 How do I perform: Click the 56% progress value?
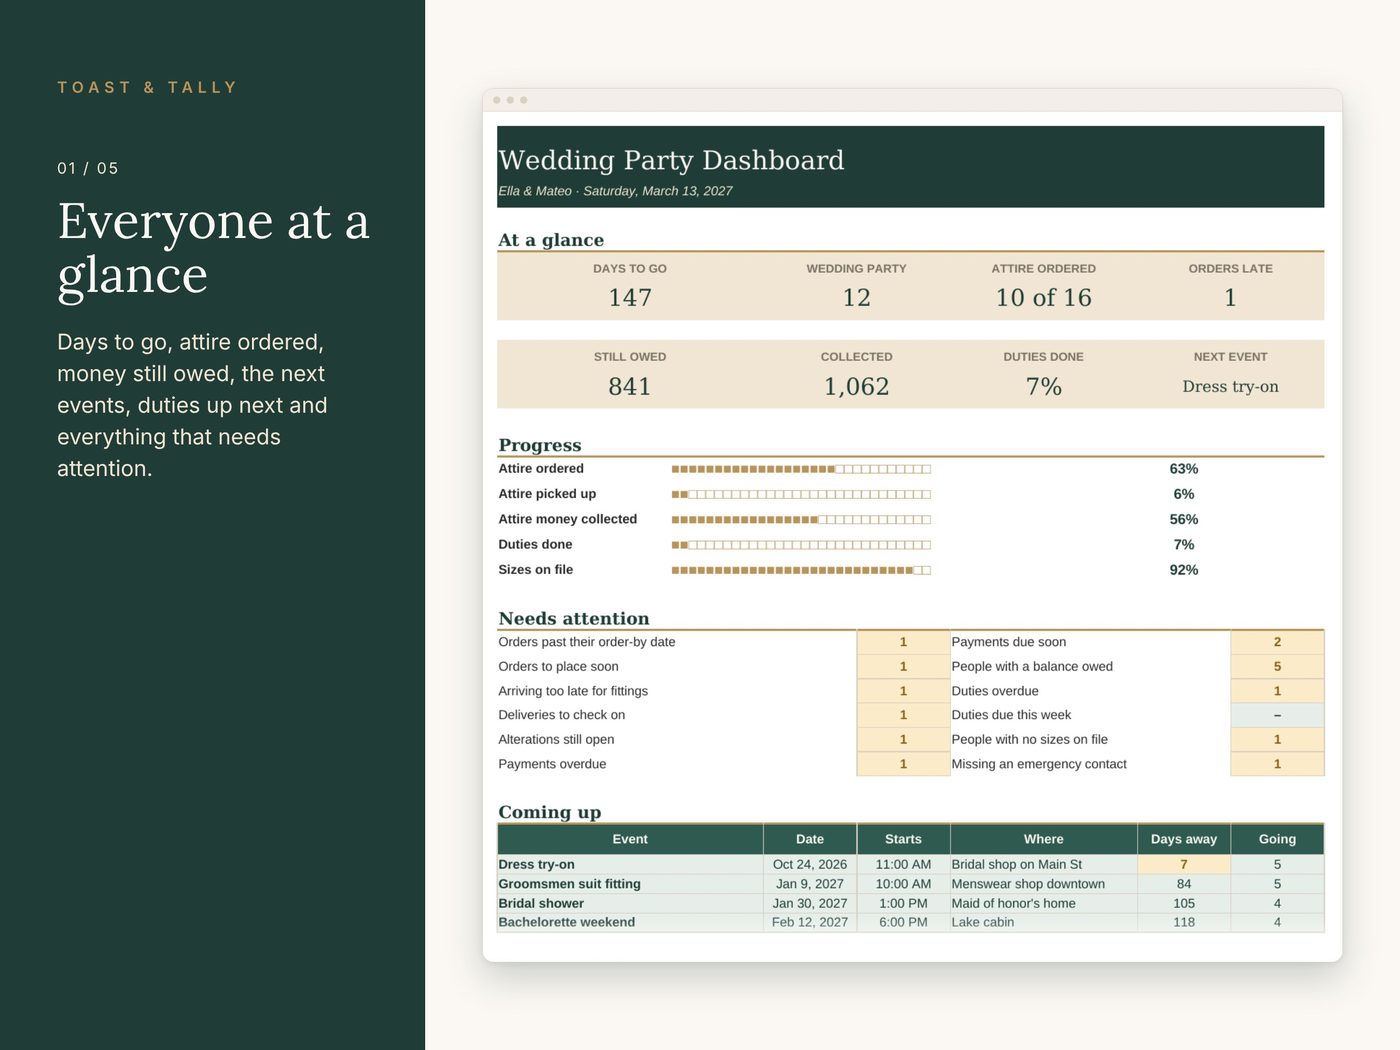[x=1184, y=519]
